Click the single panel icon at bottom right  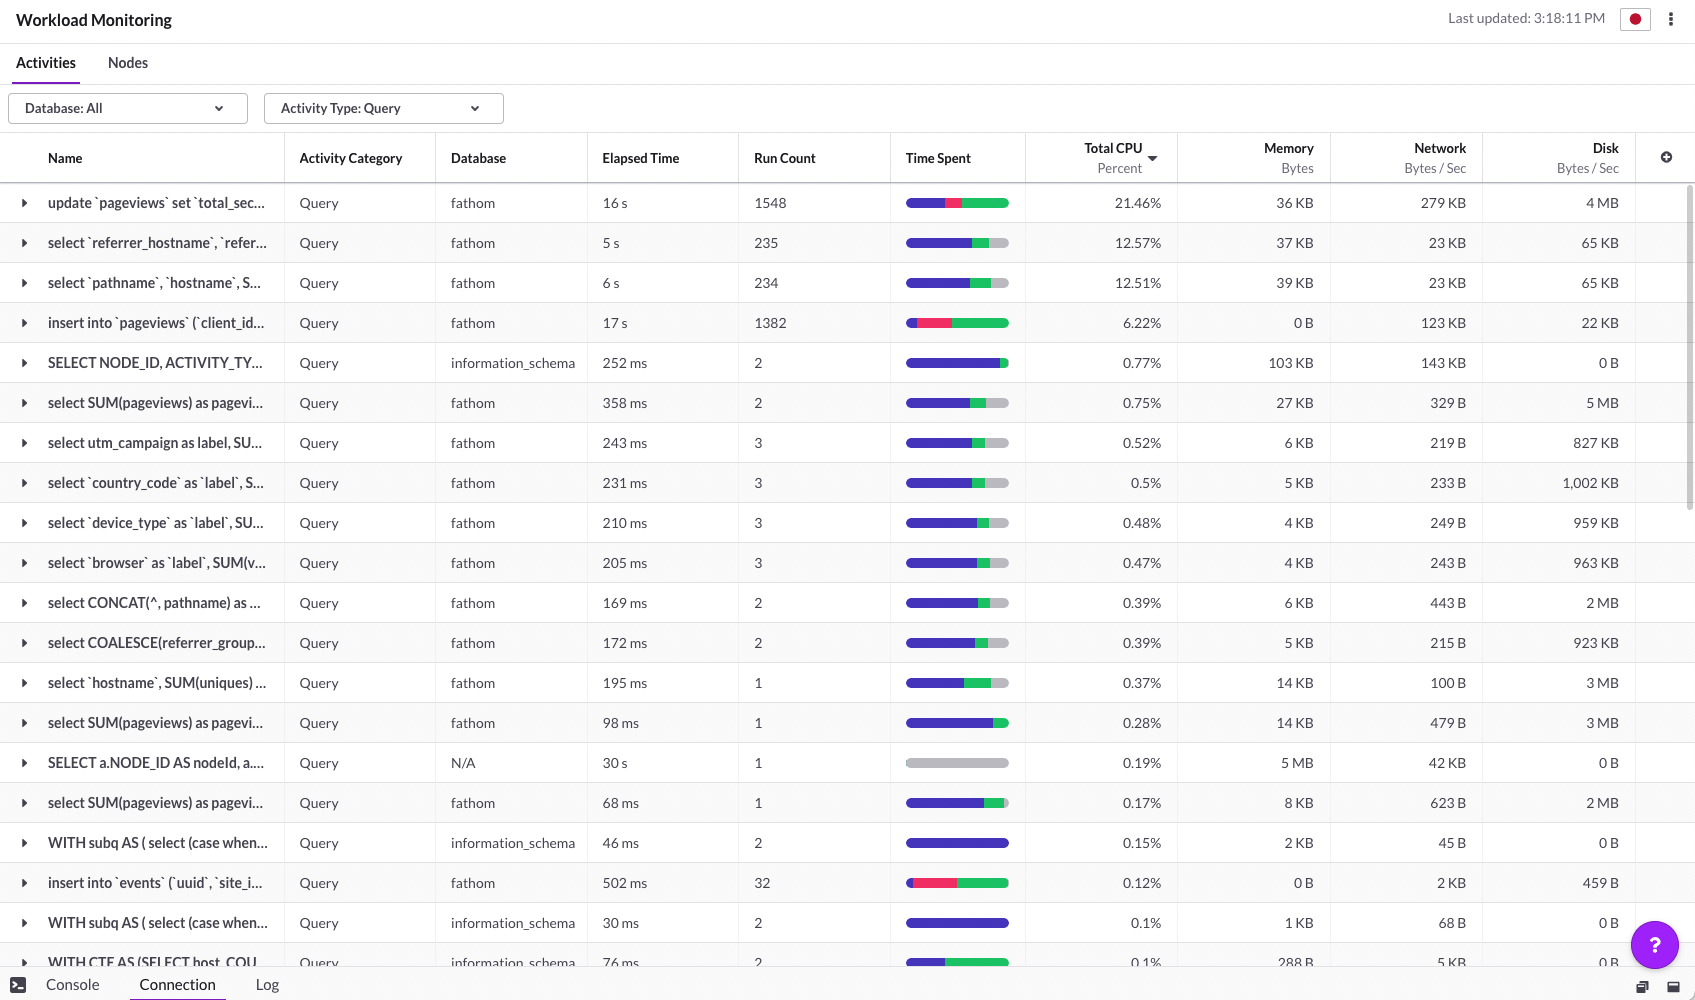[1673, 987]
